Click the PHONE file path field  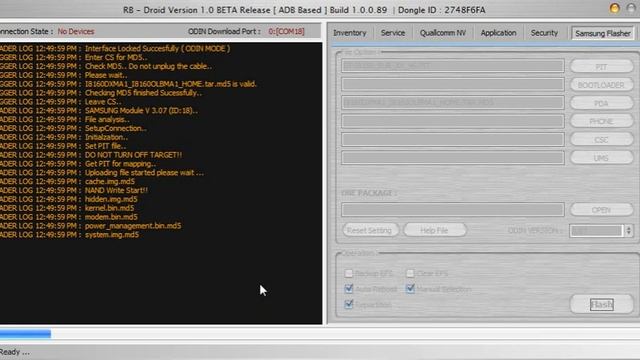click(453, 121)
